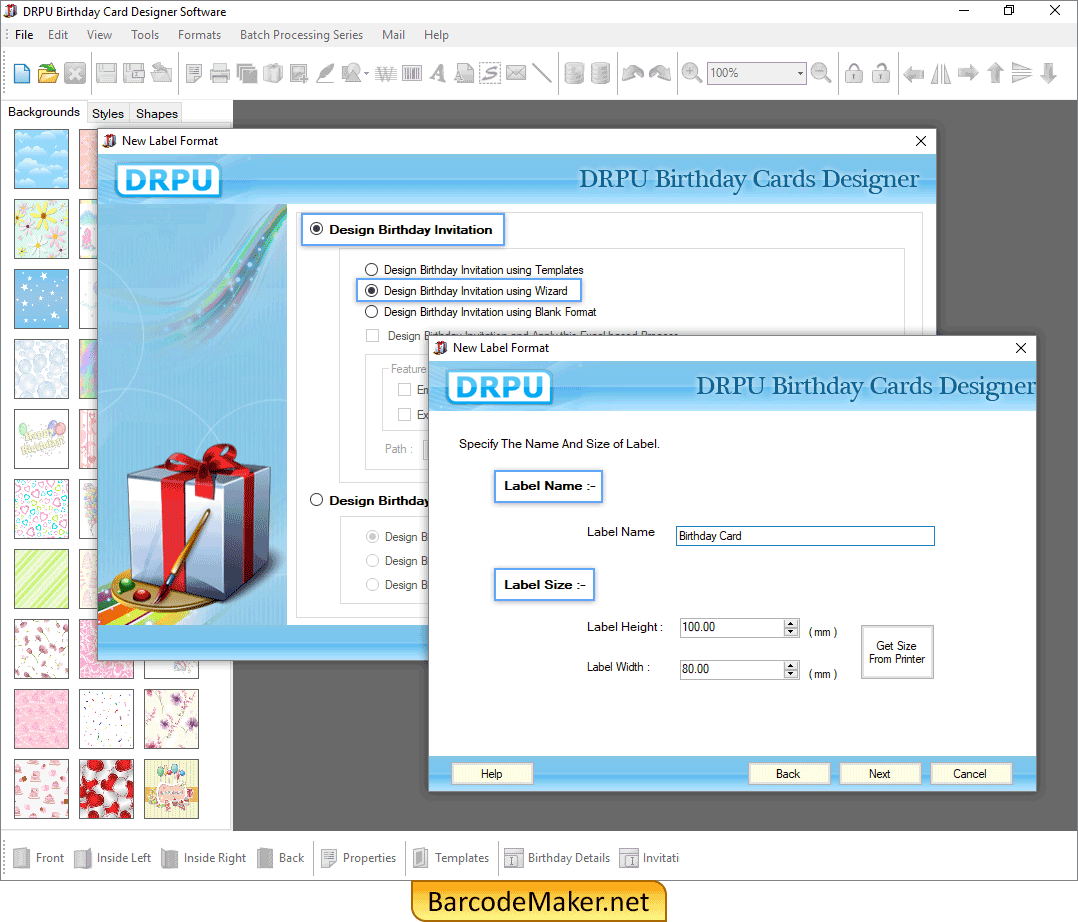Open the File menu
This screenshot has width=1078, height=922.
(x=24, y=34)
